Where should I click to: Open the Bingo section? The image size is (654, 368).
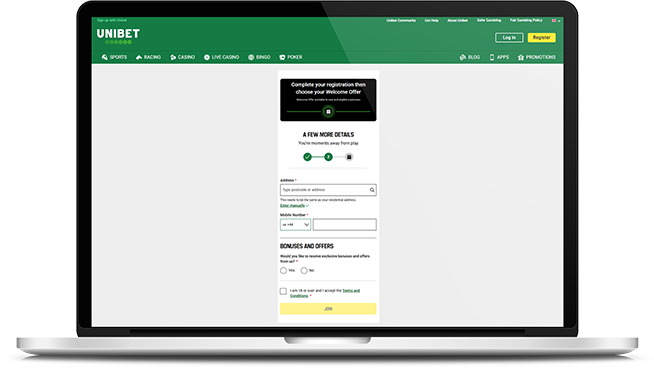click(x=259, y=57)
